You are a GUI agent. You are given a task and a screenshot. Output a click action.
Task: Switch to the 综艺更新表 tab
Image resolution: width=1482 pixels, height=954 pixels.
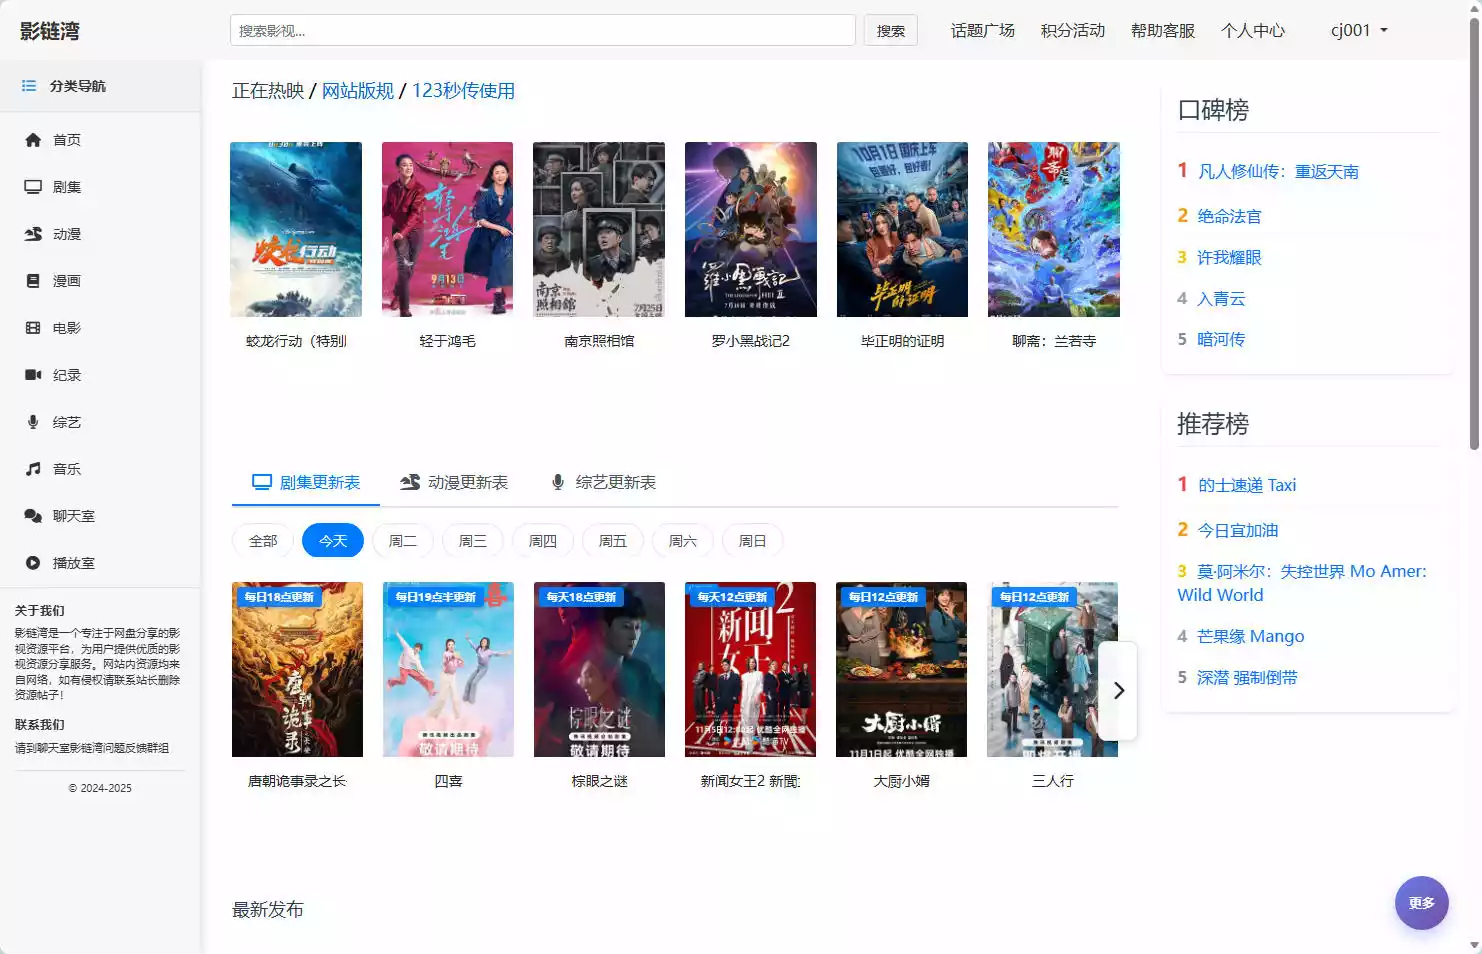point(603,483)
